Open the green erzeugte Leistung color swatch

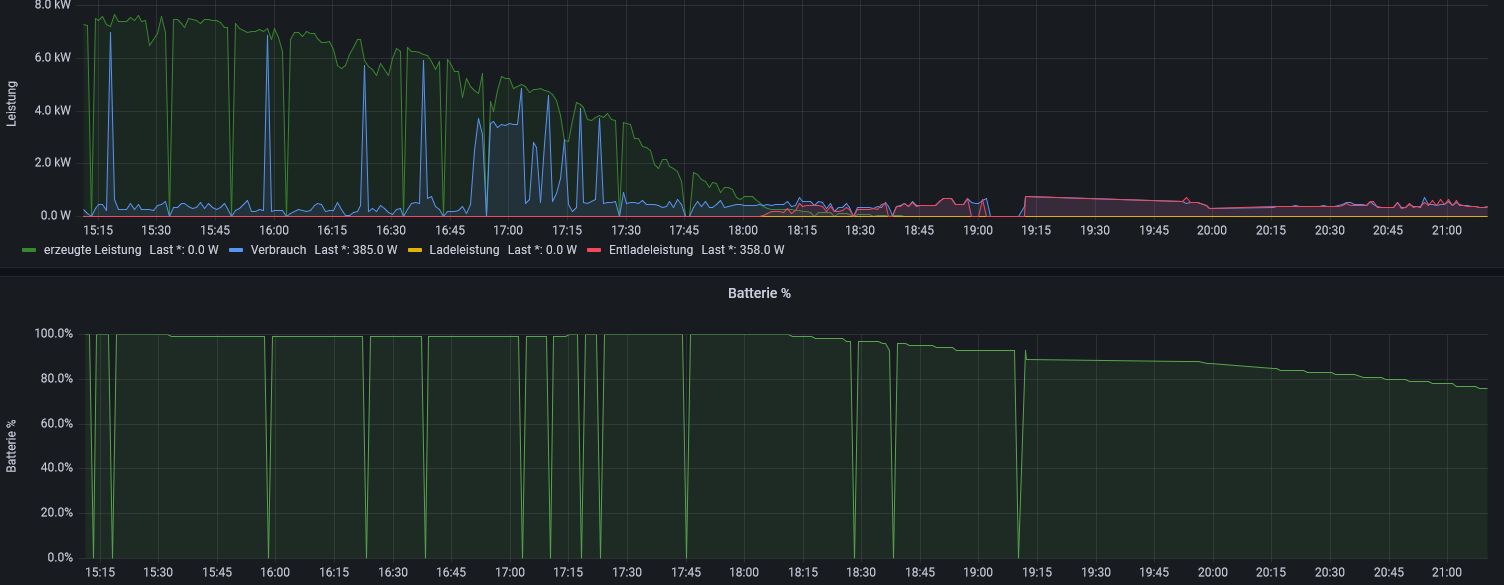(x=30, y=250)
